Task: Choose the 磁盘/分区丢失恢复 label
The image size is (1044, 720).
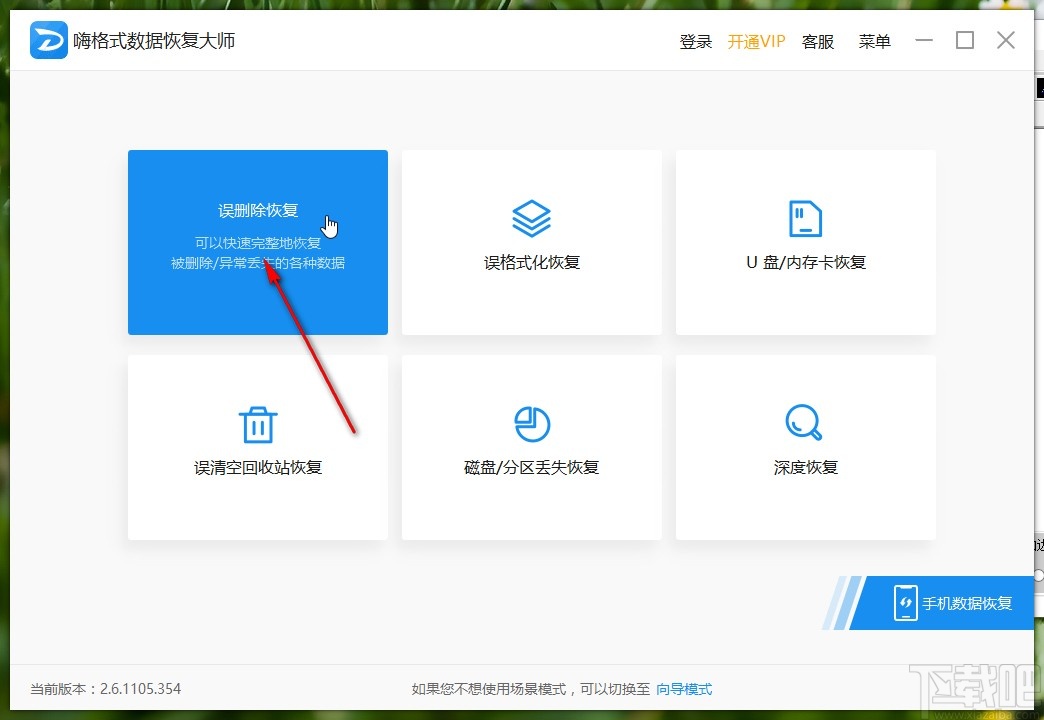Action: point(531,468)
